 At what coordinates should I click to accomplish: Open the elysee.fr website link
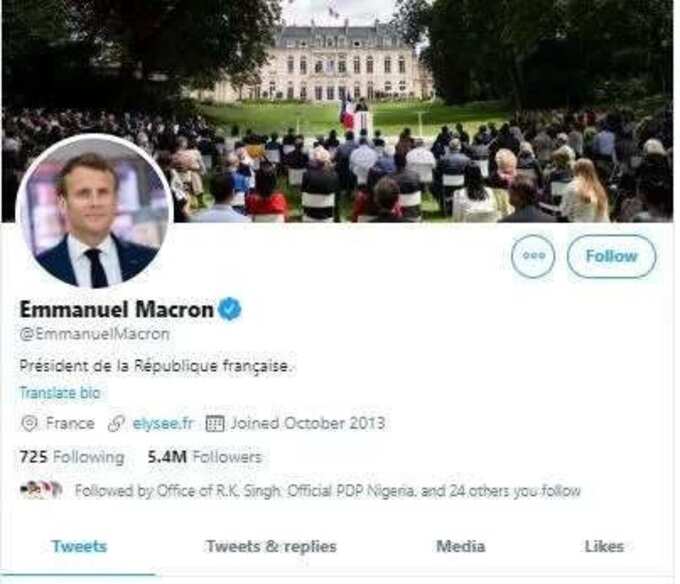163,423
